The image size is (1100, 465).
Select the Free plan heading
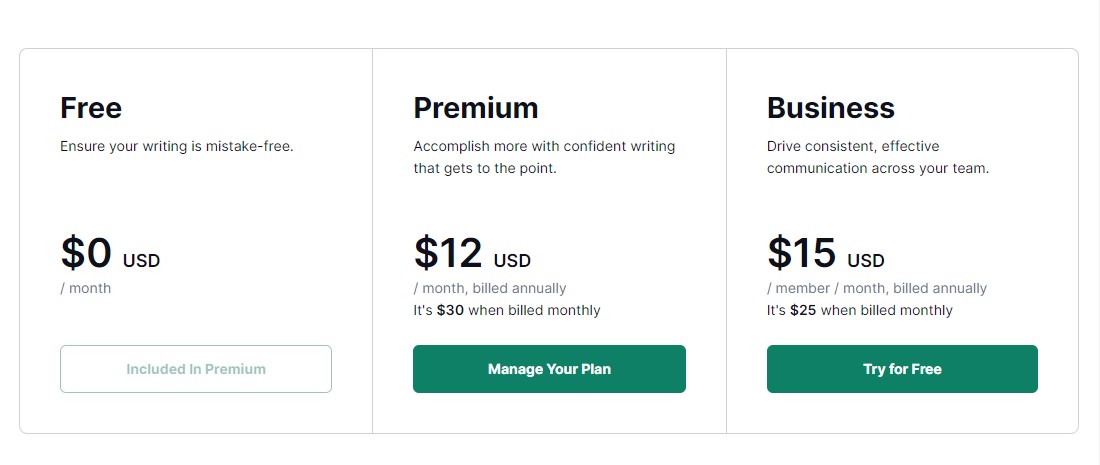[91, 108]
